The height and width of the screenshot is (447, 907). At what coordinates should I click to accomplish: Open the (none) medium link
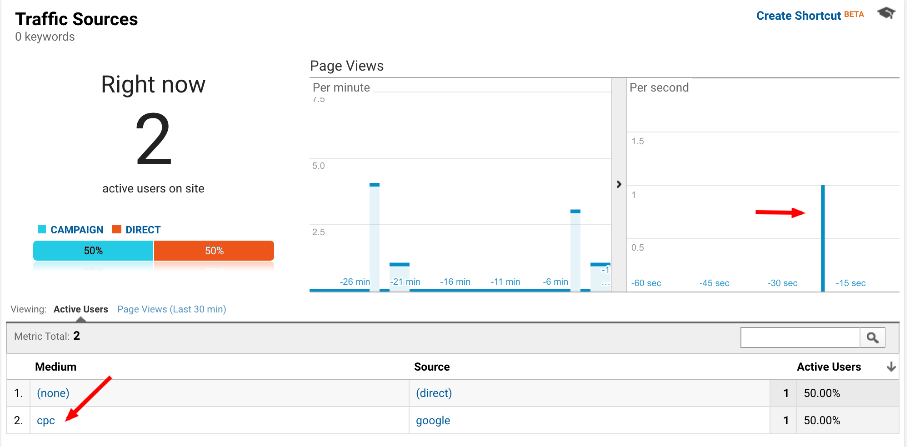point(54,394)
